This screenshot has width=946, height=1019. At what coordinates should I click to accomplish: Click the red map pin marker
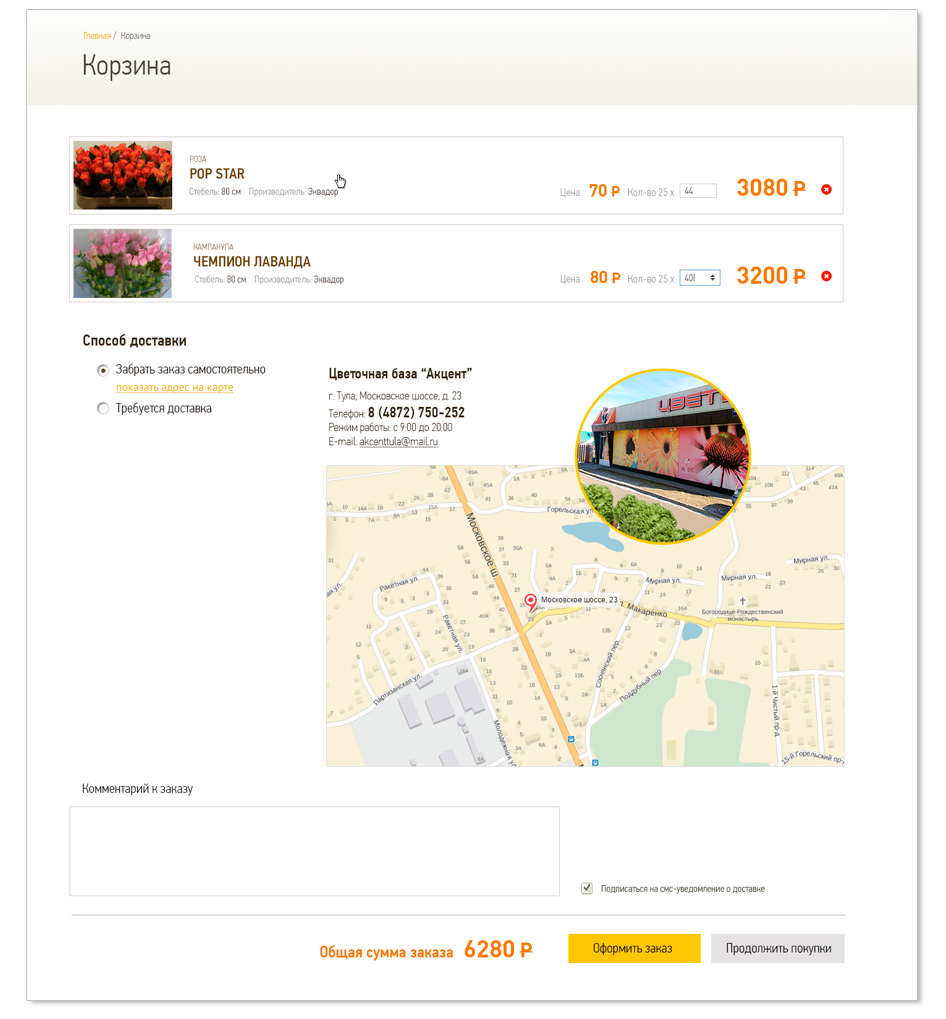coord(531,602)
